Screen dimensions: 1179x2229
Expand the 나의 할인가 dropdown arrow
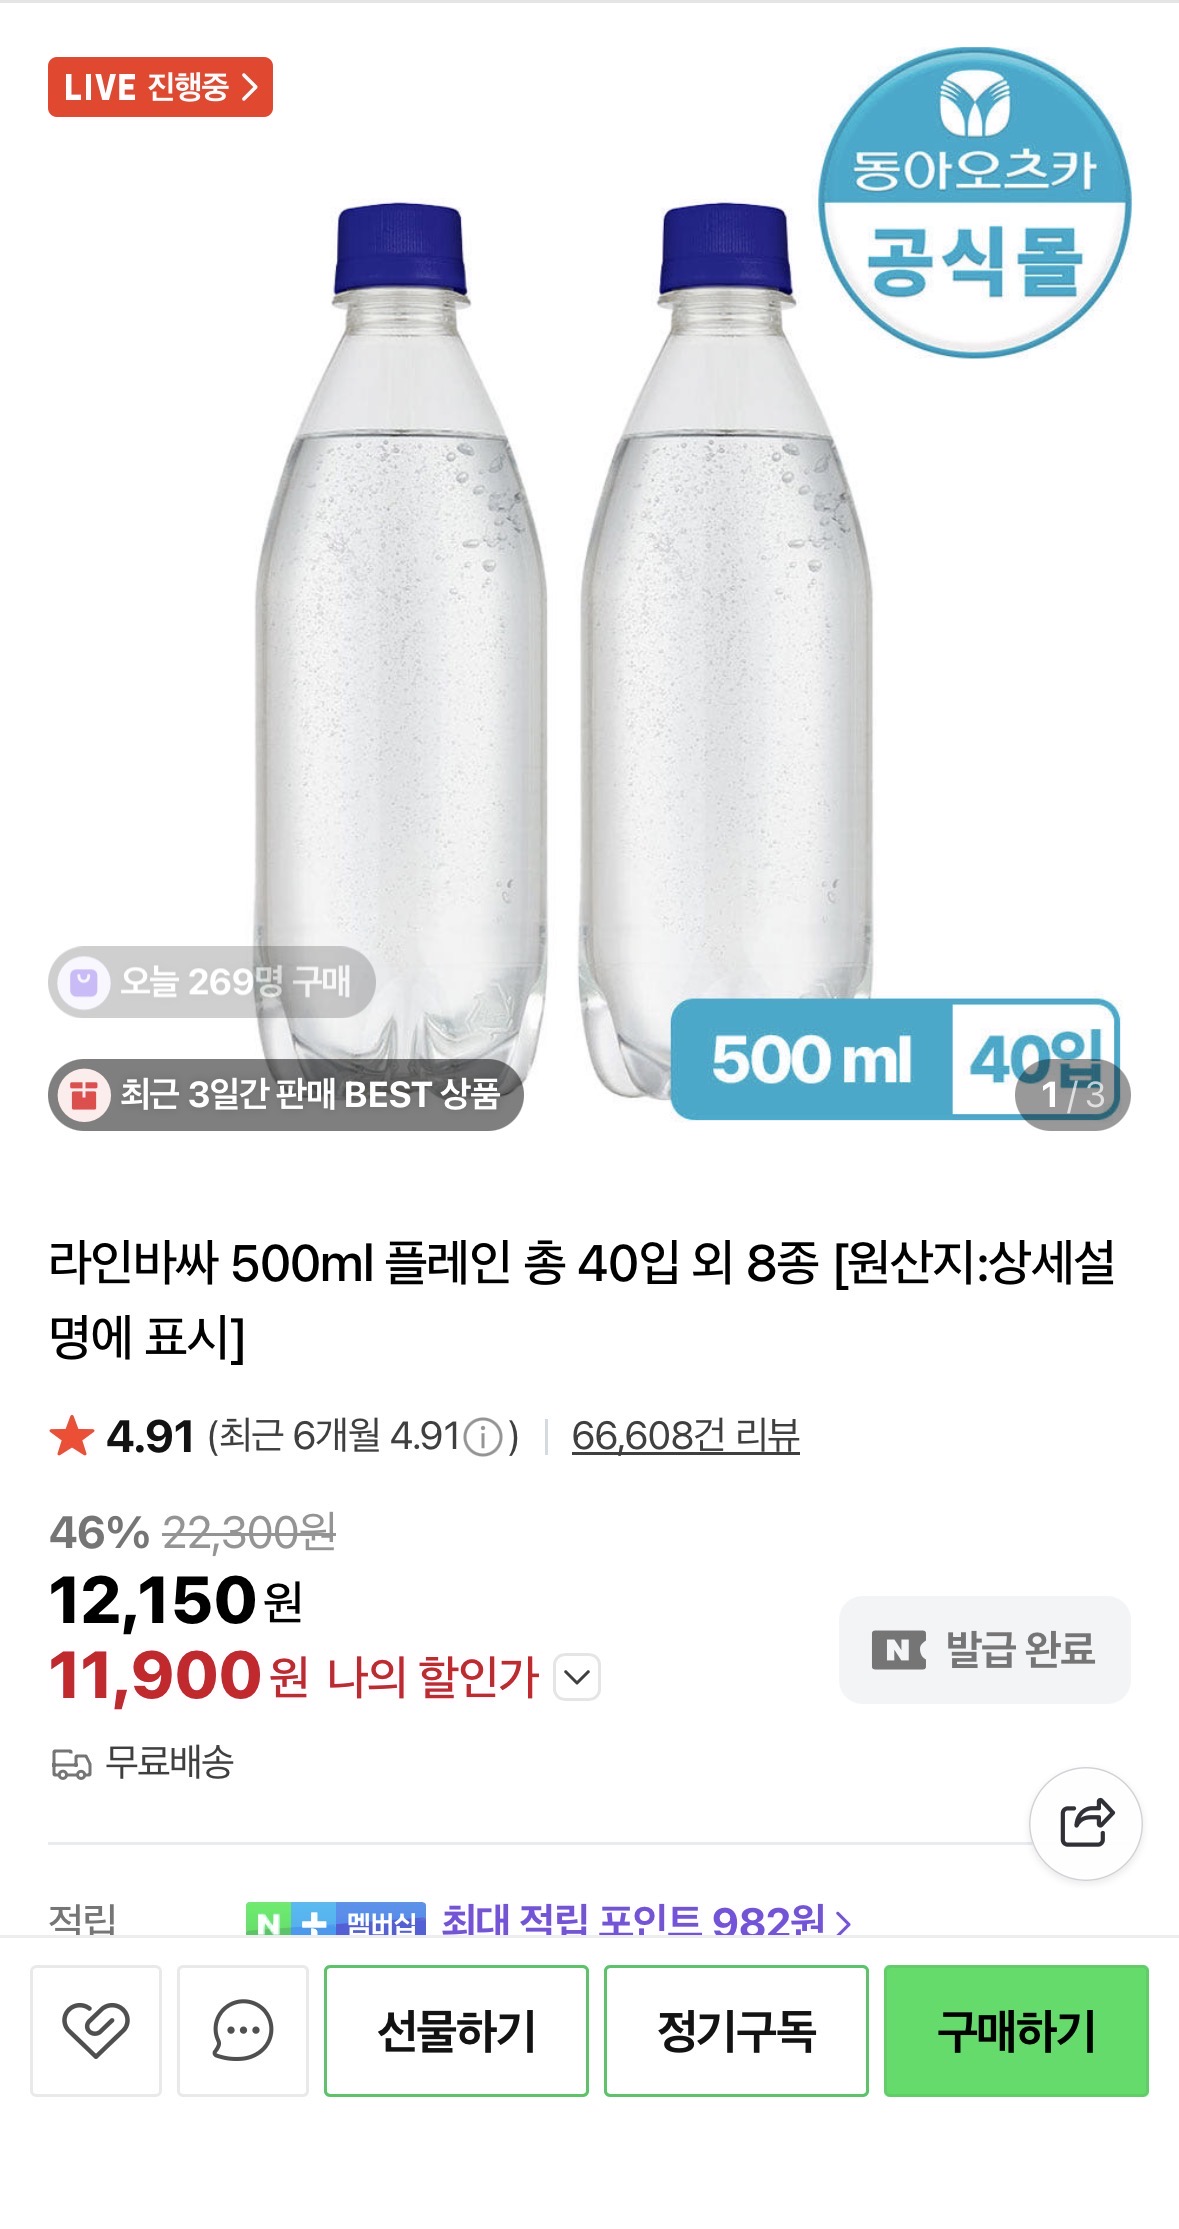click(x=577, y=1677)
